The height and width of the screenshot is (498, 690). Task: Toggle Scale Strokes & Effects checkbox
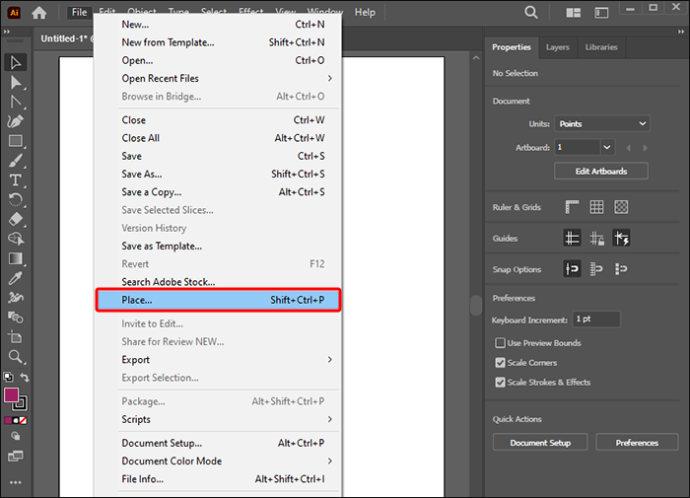500,382
